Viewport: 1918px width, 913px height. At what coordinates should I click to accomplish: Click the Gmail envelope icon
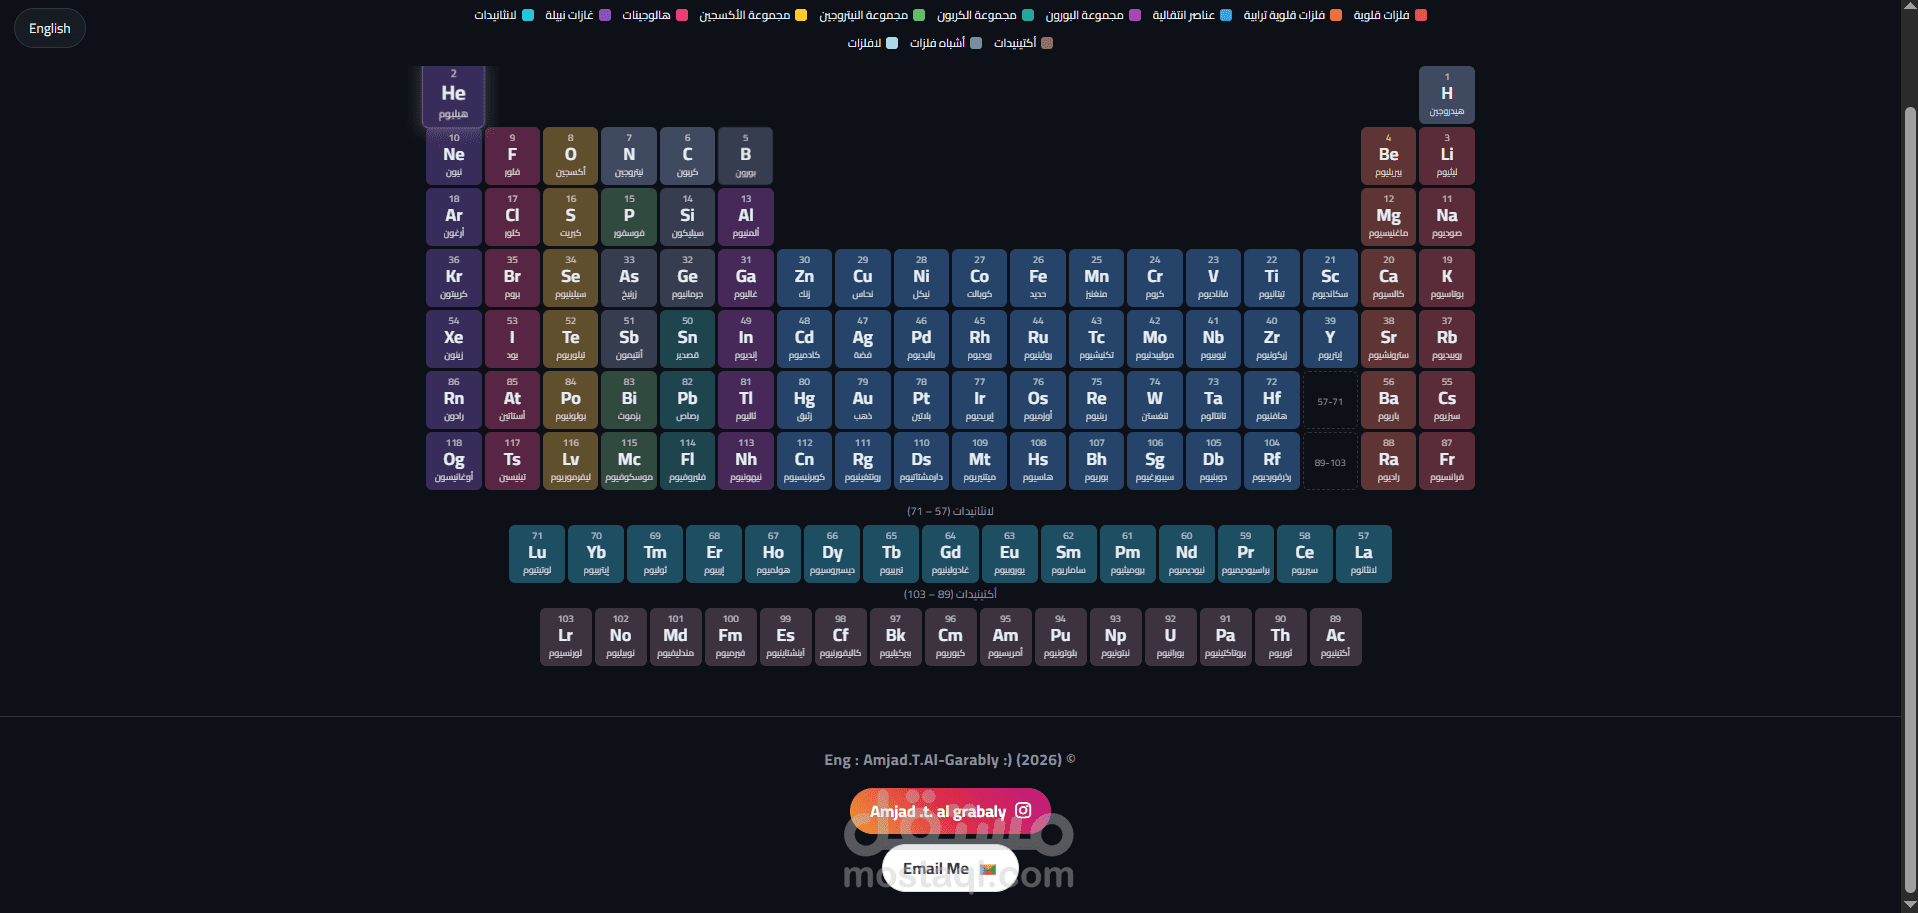[988, 868]
